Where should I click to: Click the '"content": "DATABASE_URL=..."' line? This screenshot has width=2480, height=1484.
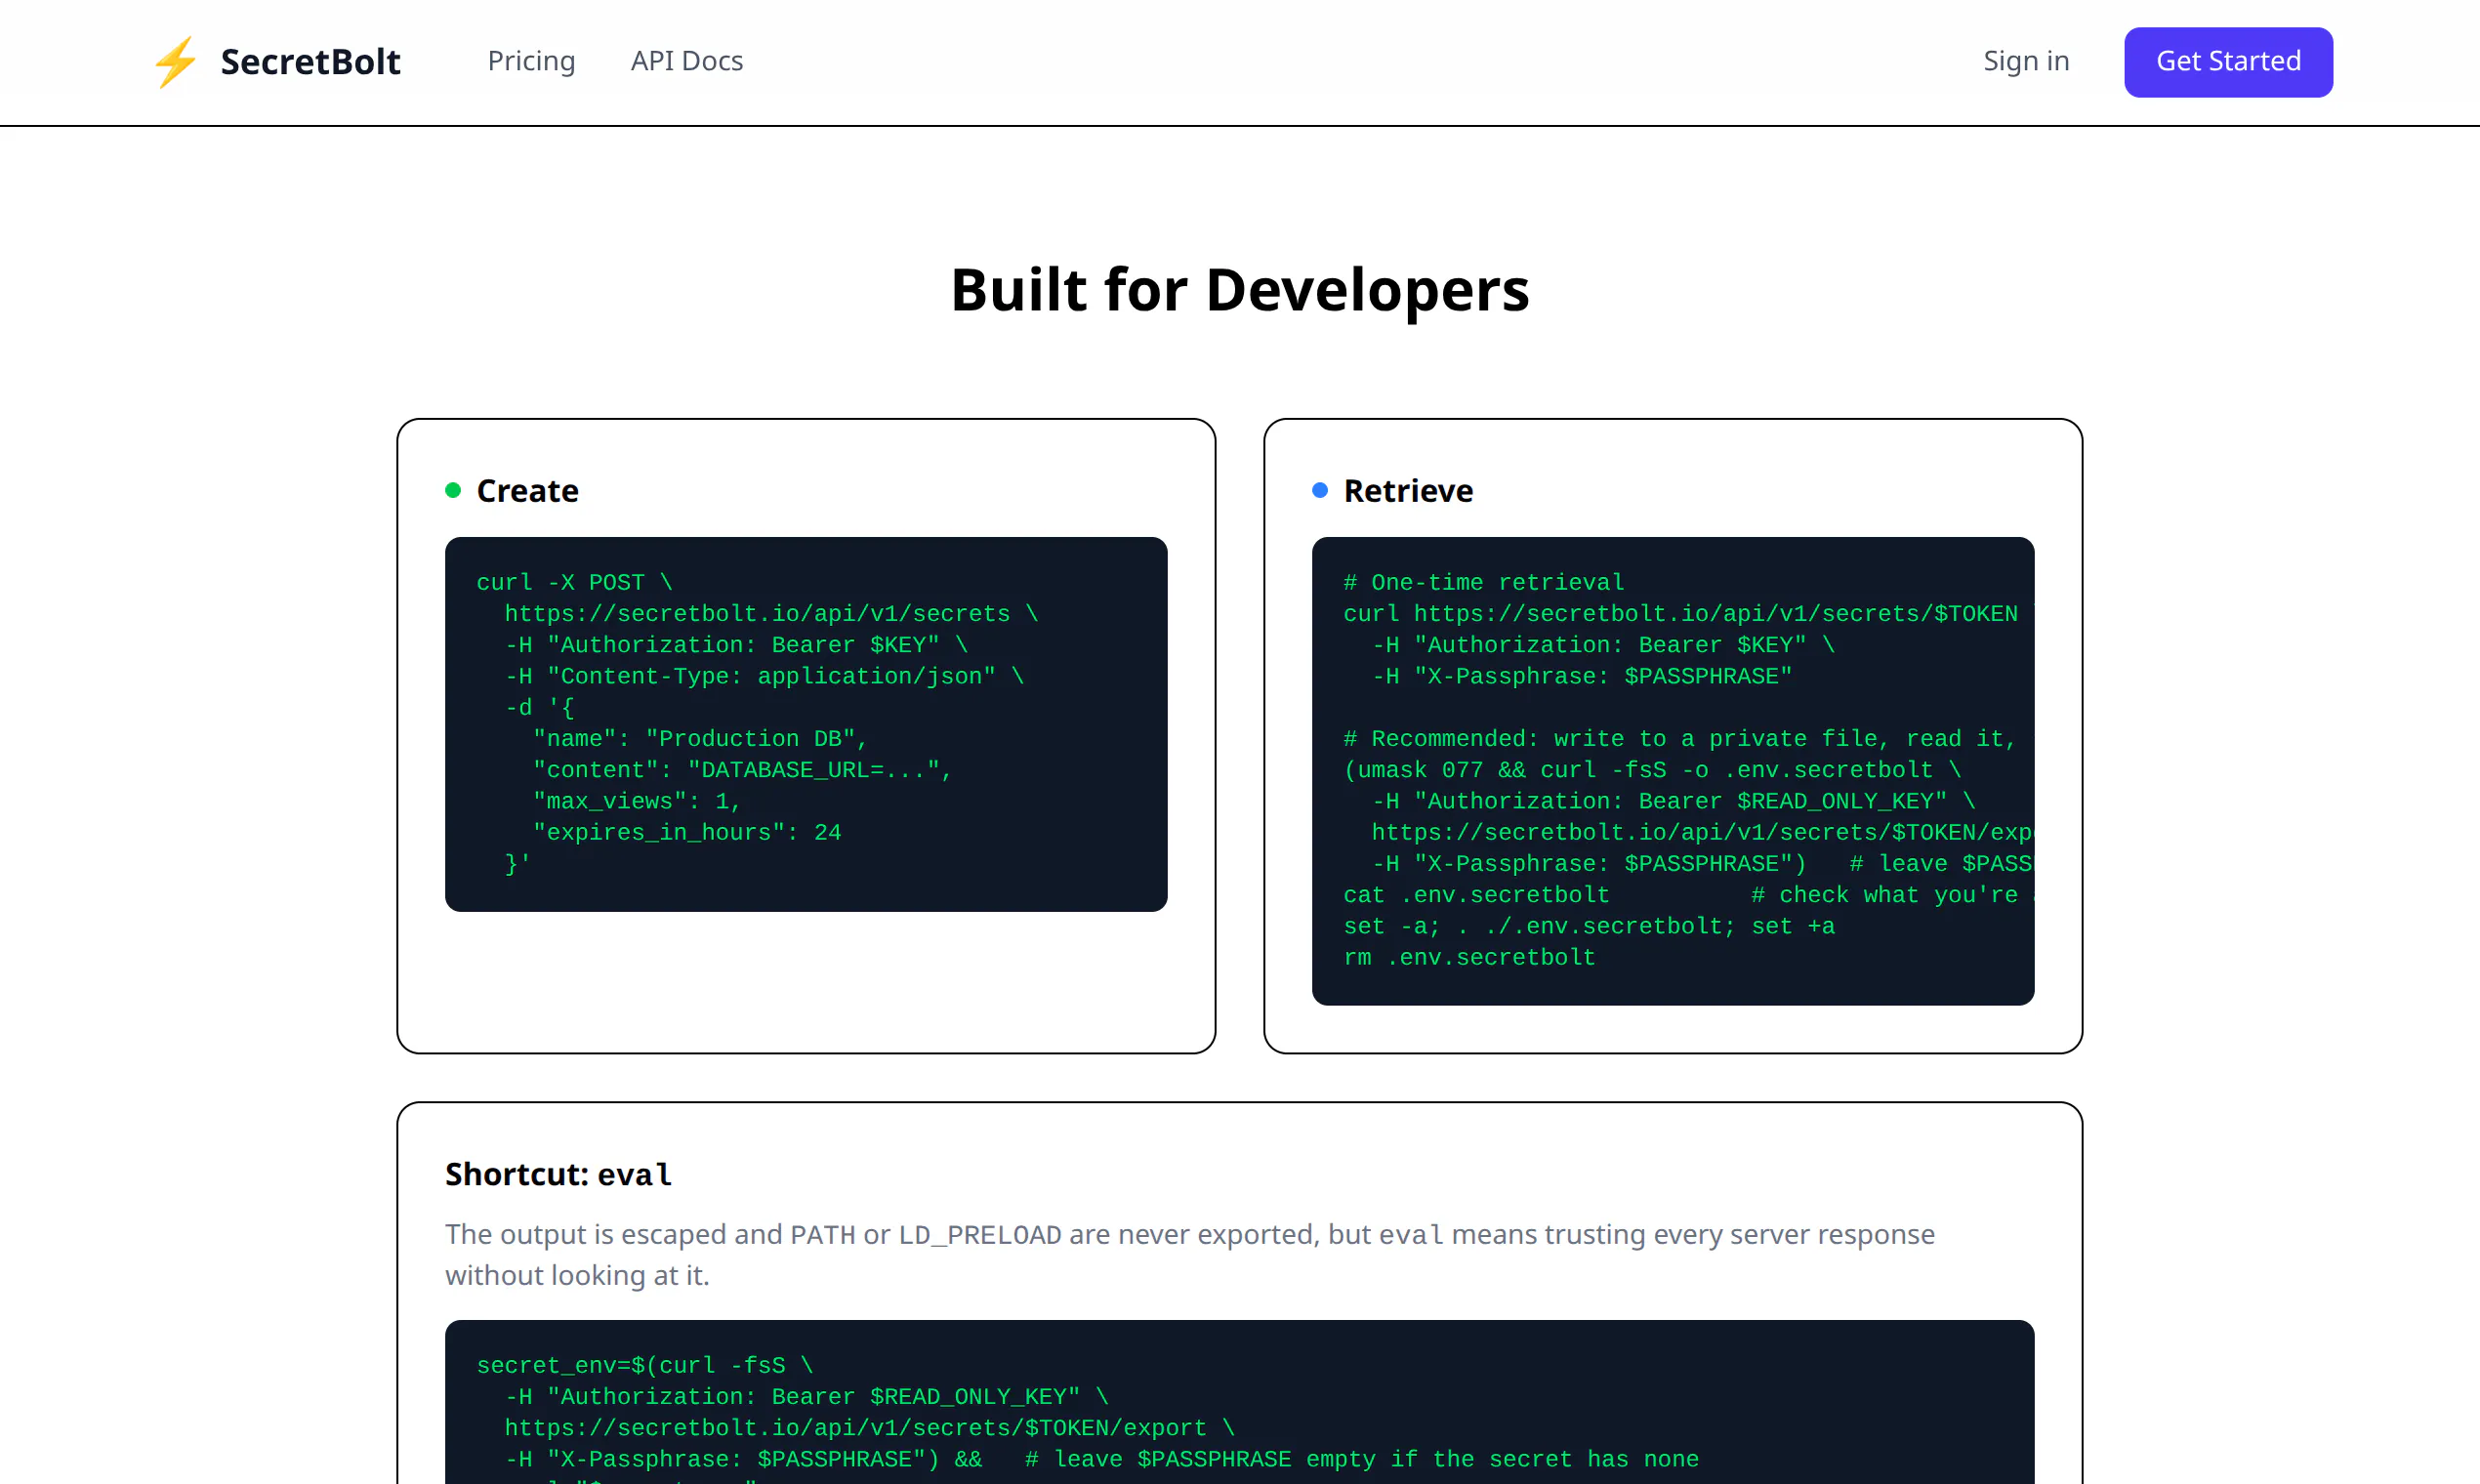pyautogui.click(x=742, y=770)
